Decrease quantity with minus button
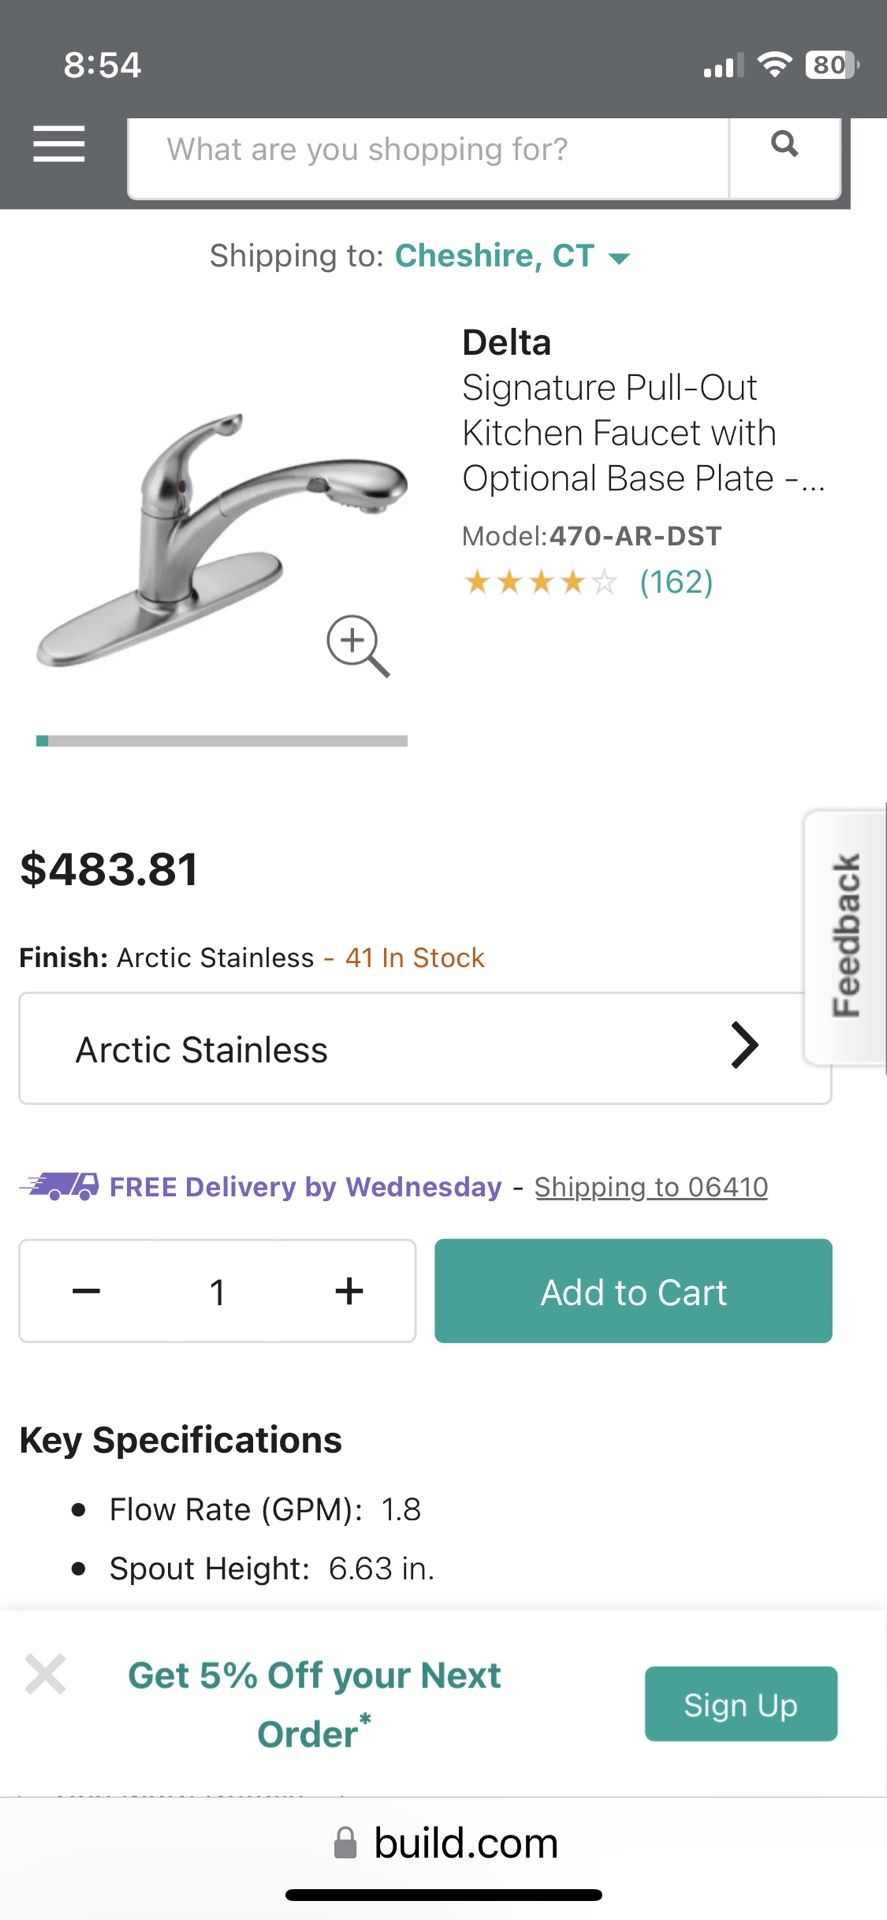 coord(87,1291)
